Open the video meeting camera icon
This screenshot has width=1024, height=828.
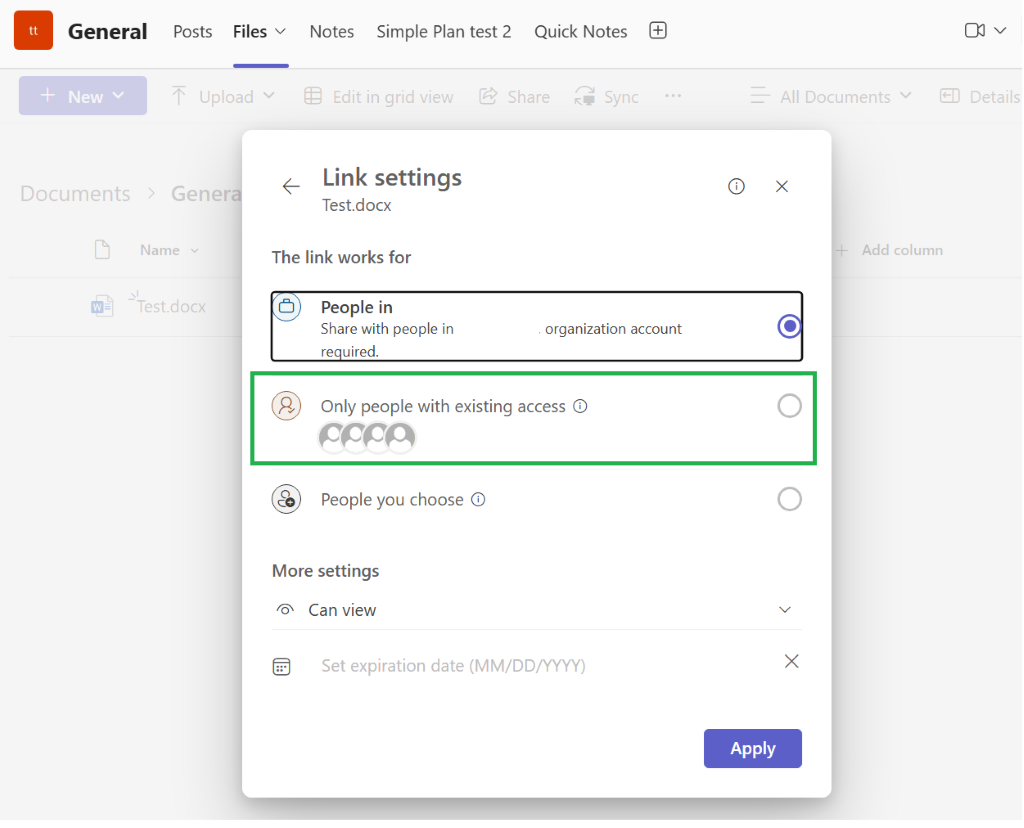click(x=975, y=31)
